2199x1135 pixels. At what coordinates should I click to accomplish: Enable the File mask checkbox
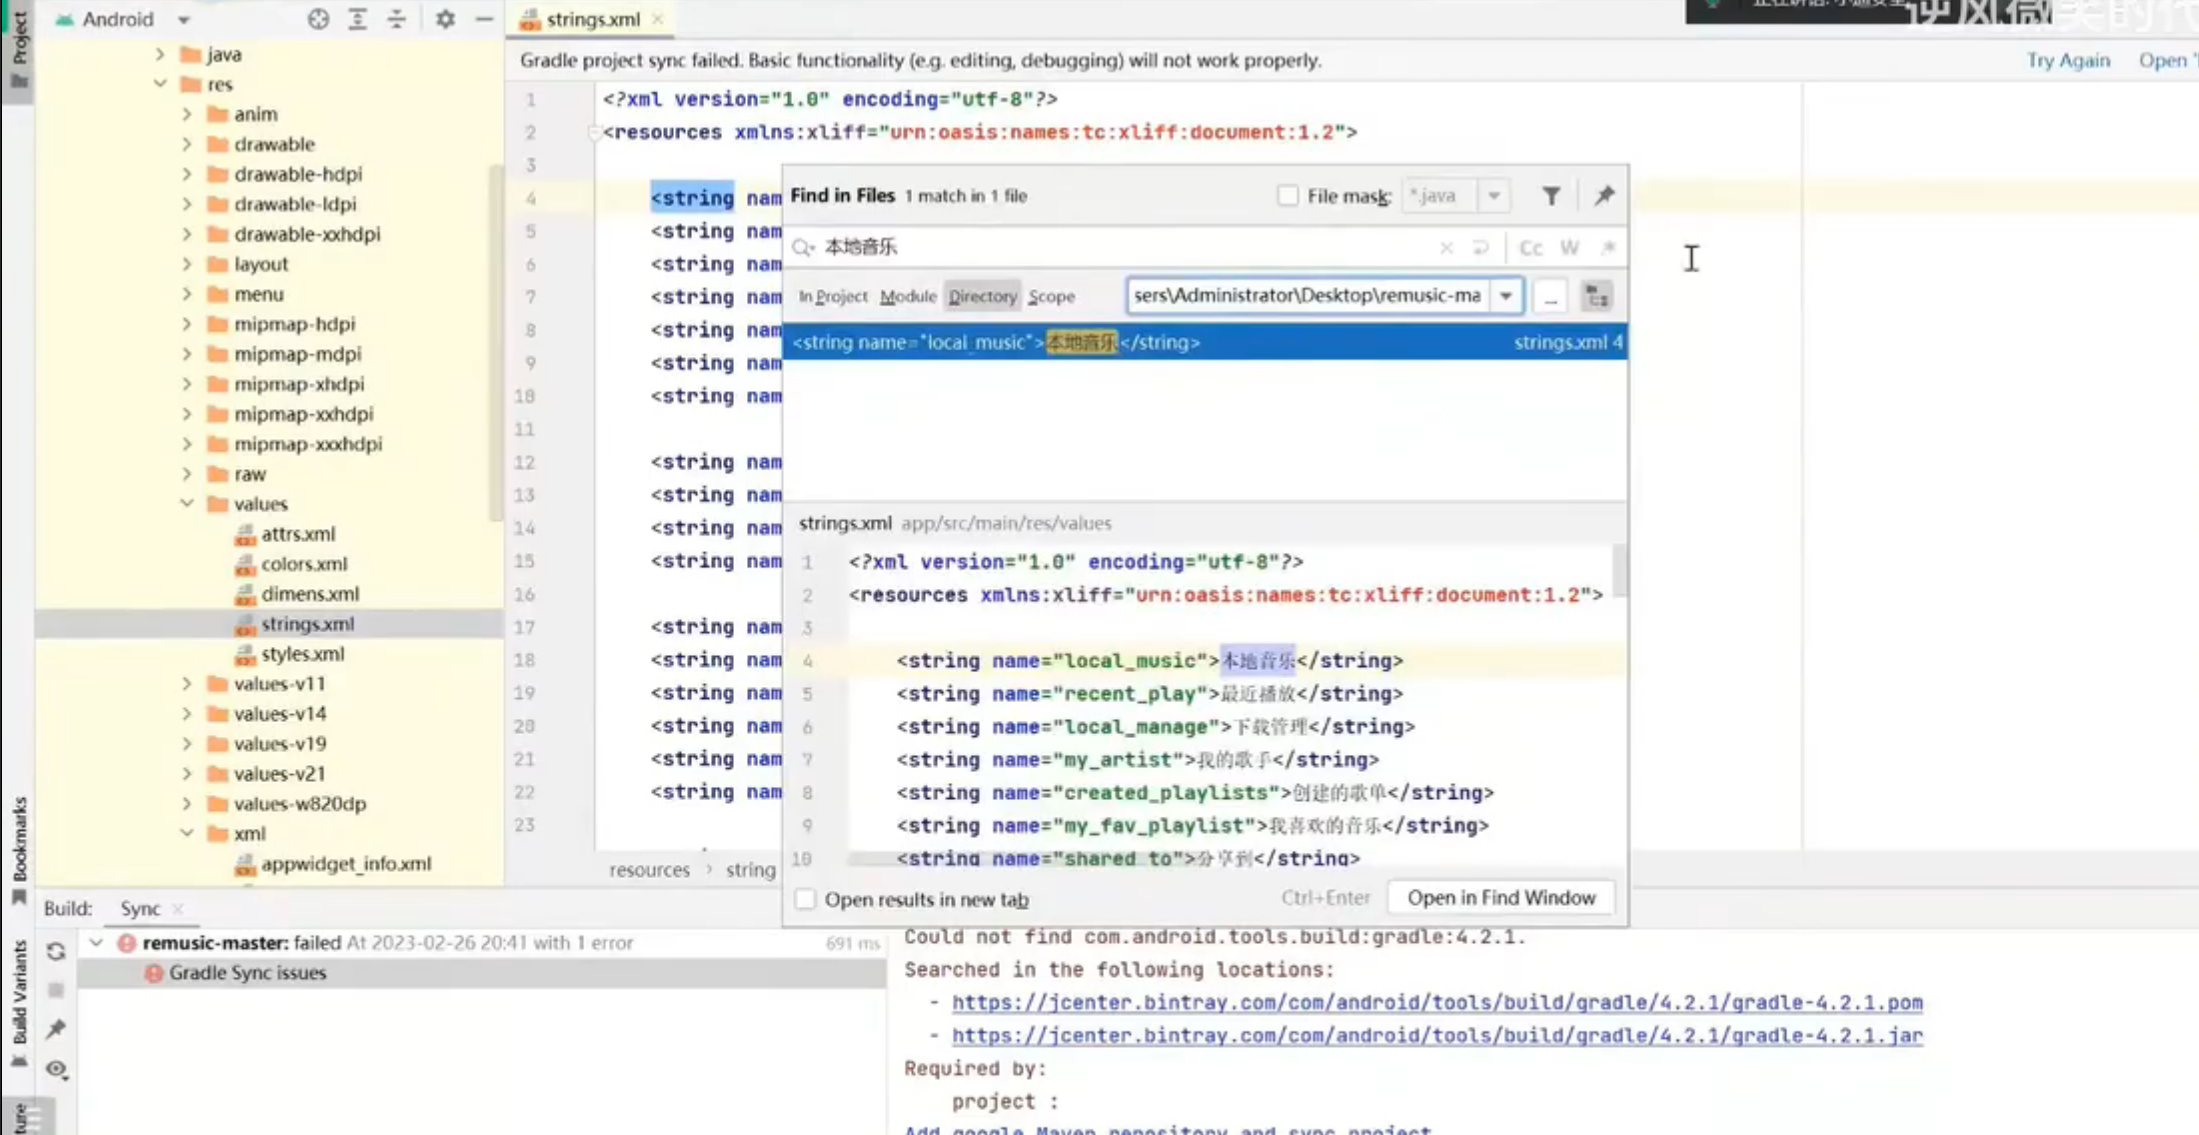click(1288, 196)
